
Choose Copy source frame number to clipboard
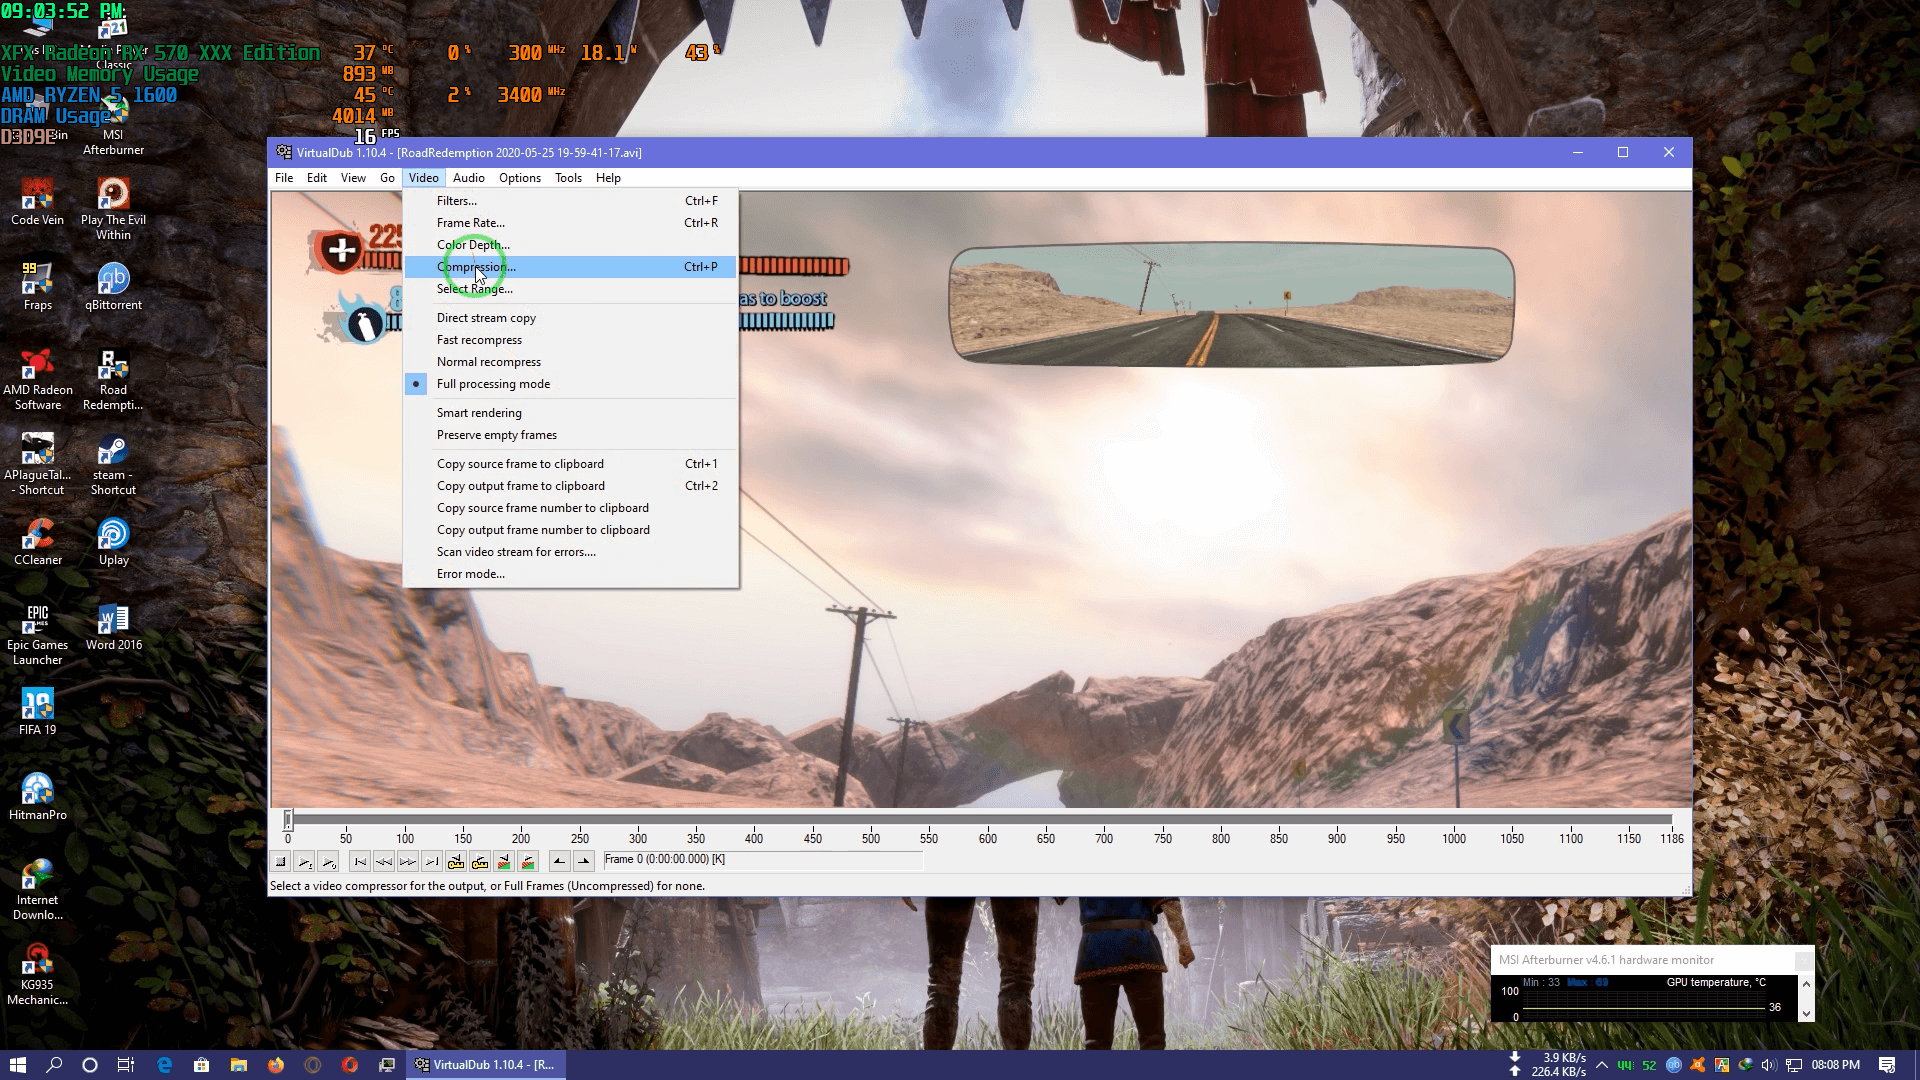click(x=570, y=508)
